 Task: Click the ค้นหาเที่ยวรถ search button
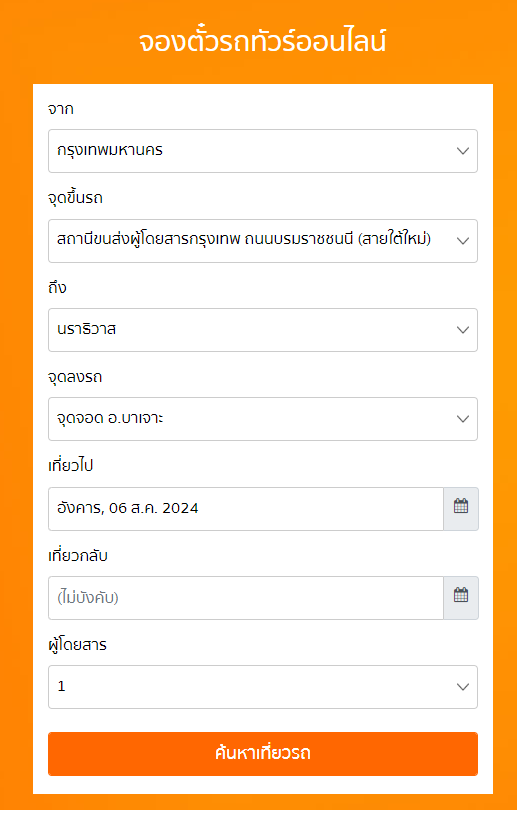click(263, 754)
